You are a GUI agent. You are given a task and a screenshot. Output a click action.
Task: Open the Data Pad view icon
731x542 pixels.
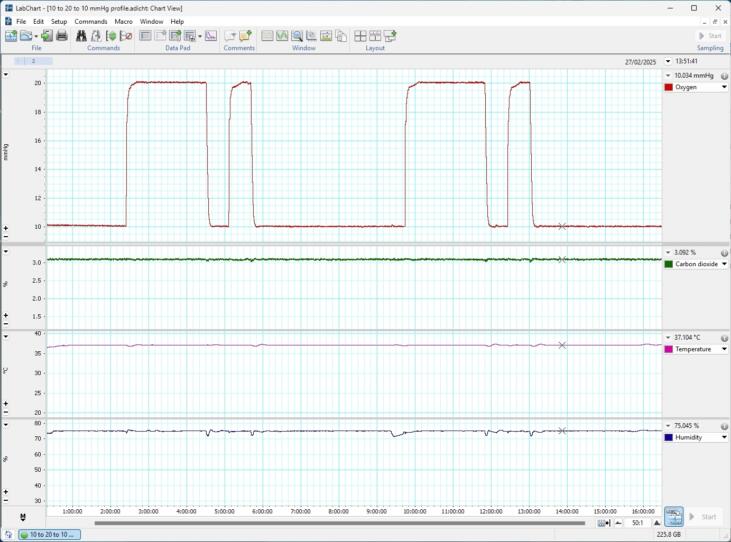click(145, 36)
